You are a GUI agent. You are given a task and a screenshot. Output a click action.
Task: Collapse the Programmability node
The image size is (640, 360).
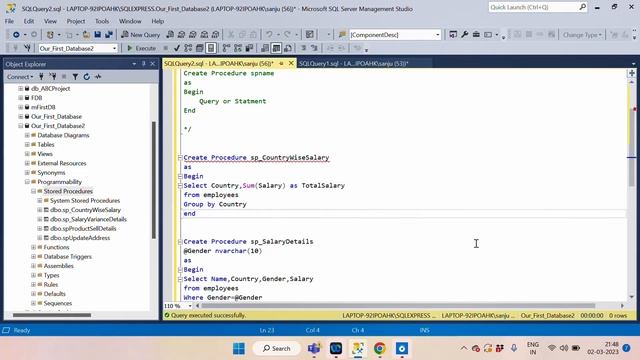(x=27, y=182)
